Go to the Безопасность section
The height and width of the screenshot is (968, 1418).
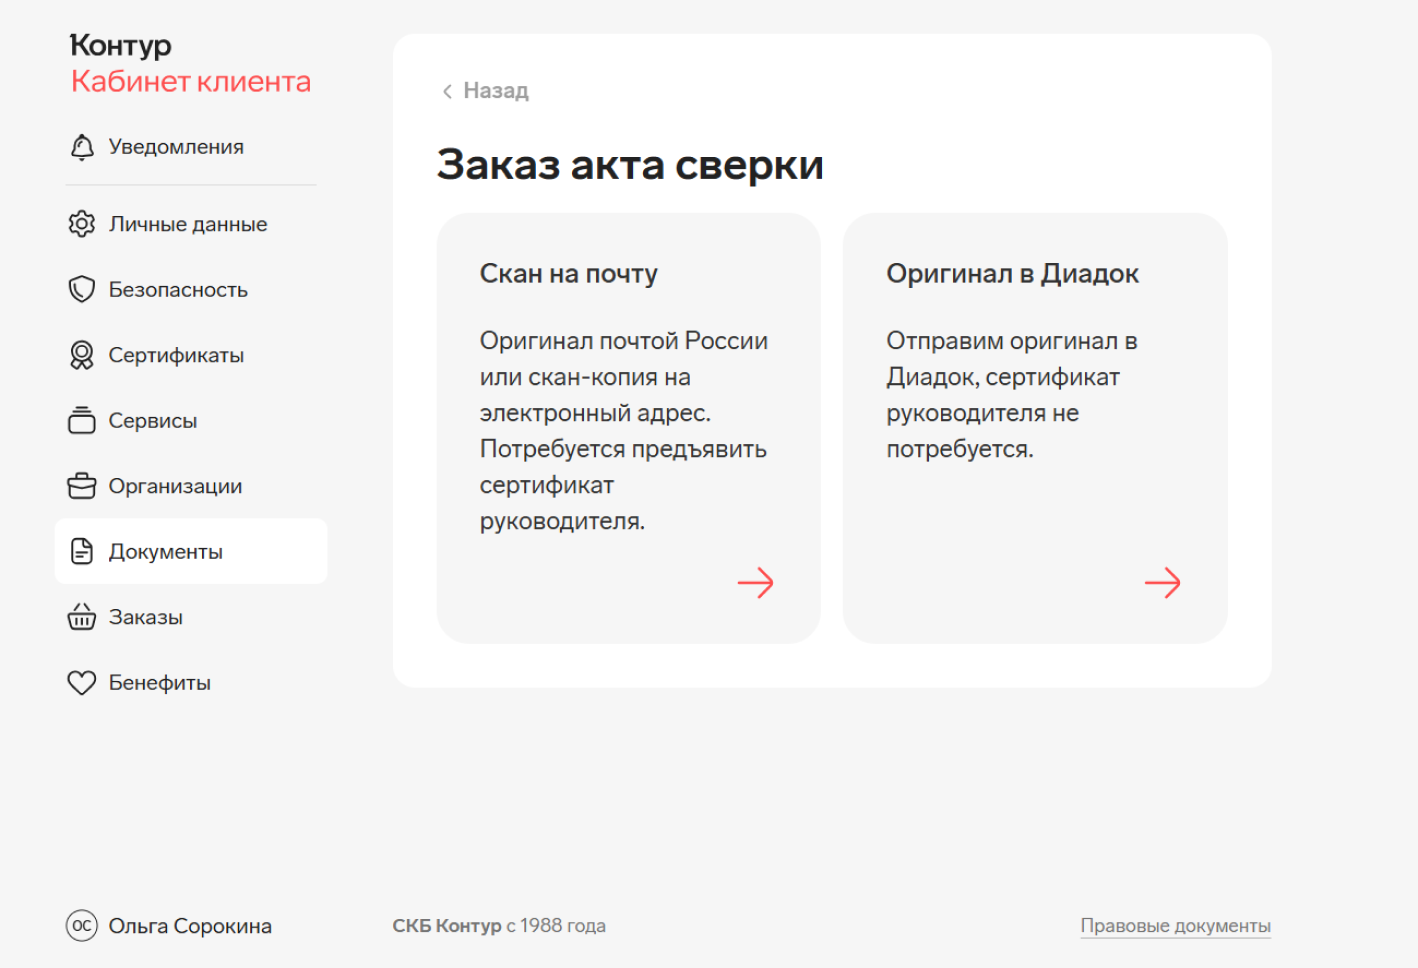191,289
